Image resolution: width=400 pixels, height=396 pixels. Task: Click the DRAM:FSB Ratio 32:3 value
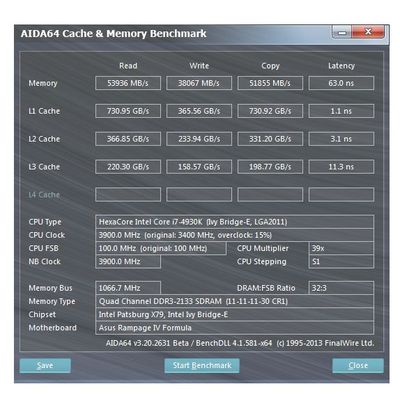[341, 288]
